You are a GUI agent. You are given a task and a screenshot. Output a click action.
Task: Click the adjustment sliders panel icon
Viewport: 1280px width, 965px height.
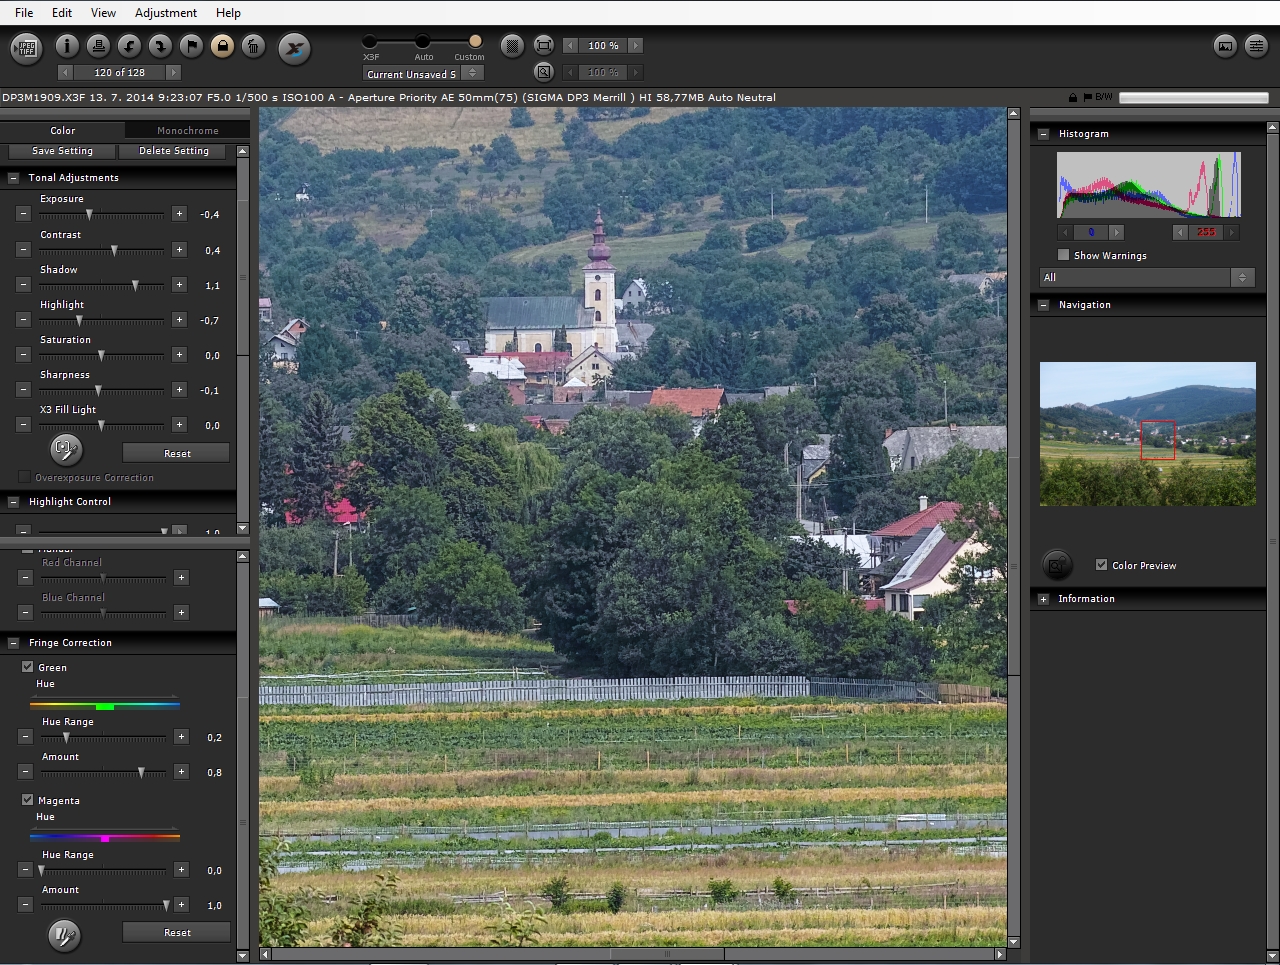click(1256, 46)
